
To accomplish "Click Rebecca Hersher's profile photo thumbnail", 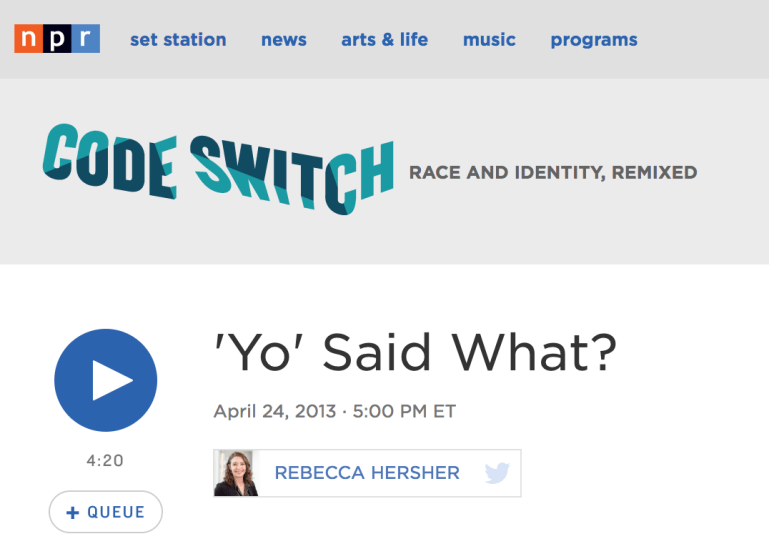I will [236, 473].
